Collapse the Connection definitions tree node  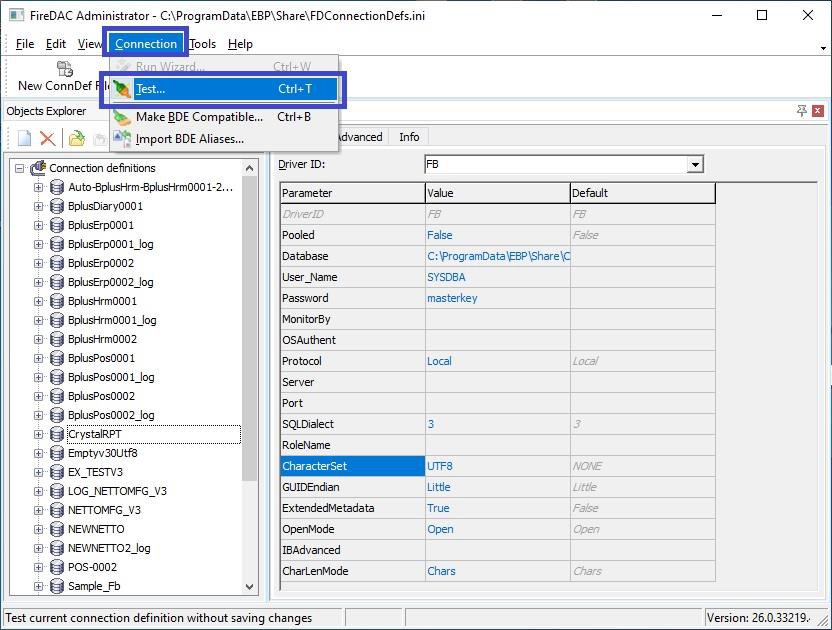tap(19, 168)
